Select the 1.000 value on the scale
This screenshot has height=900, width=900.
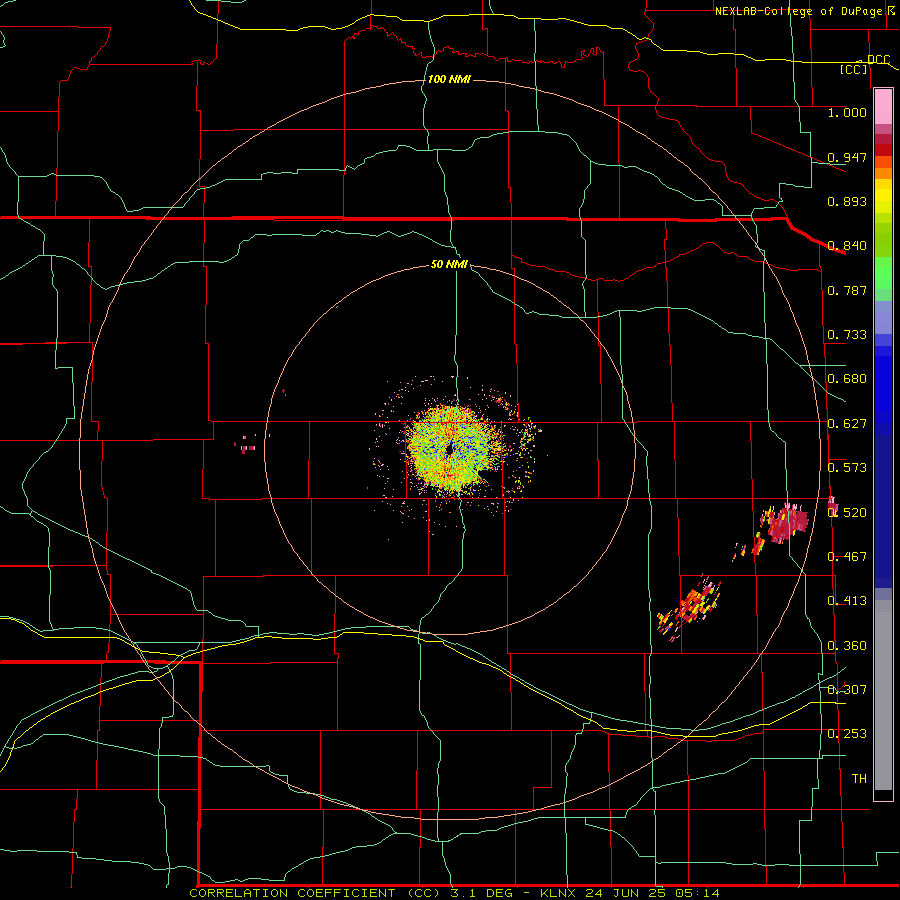click(847, 112)
